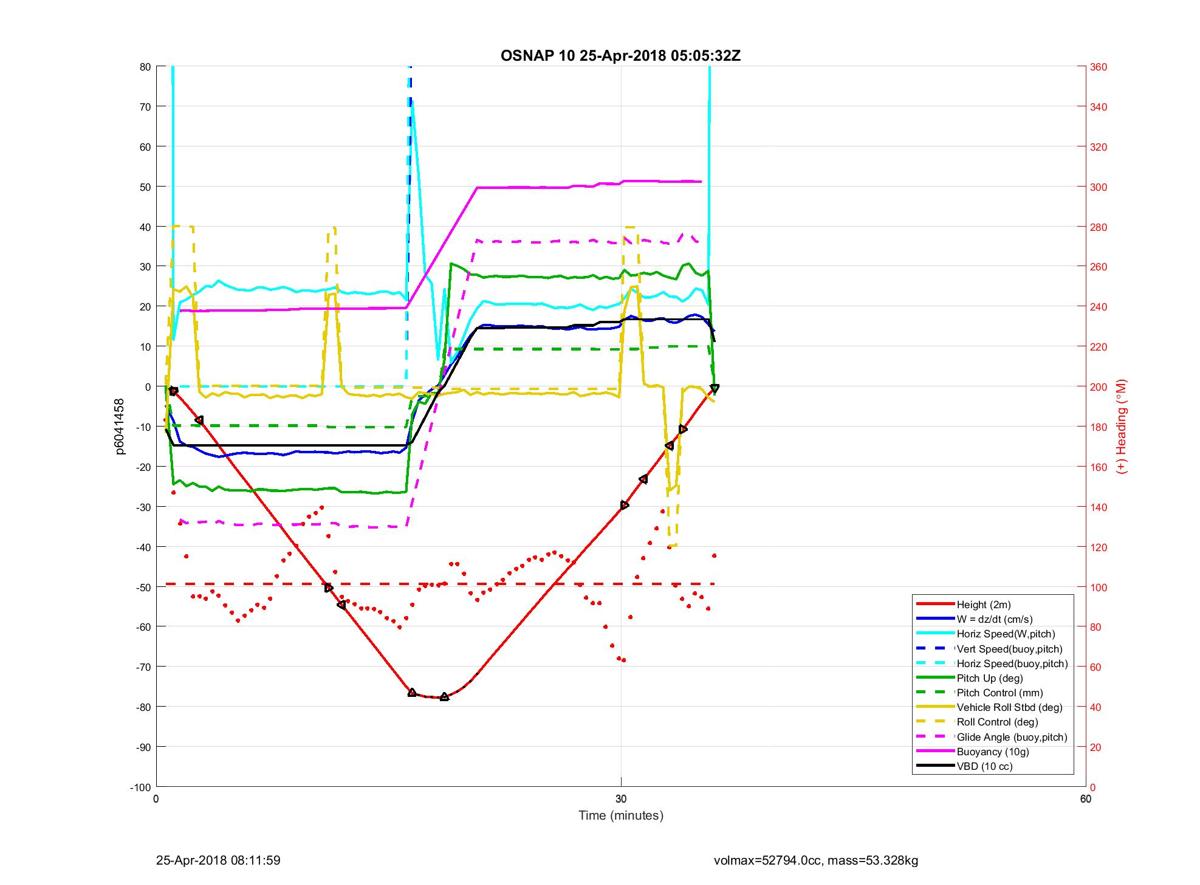Click the -70 tick label
The height and width of the screenshot is (885, 1200).
(x=142, y=667)
